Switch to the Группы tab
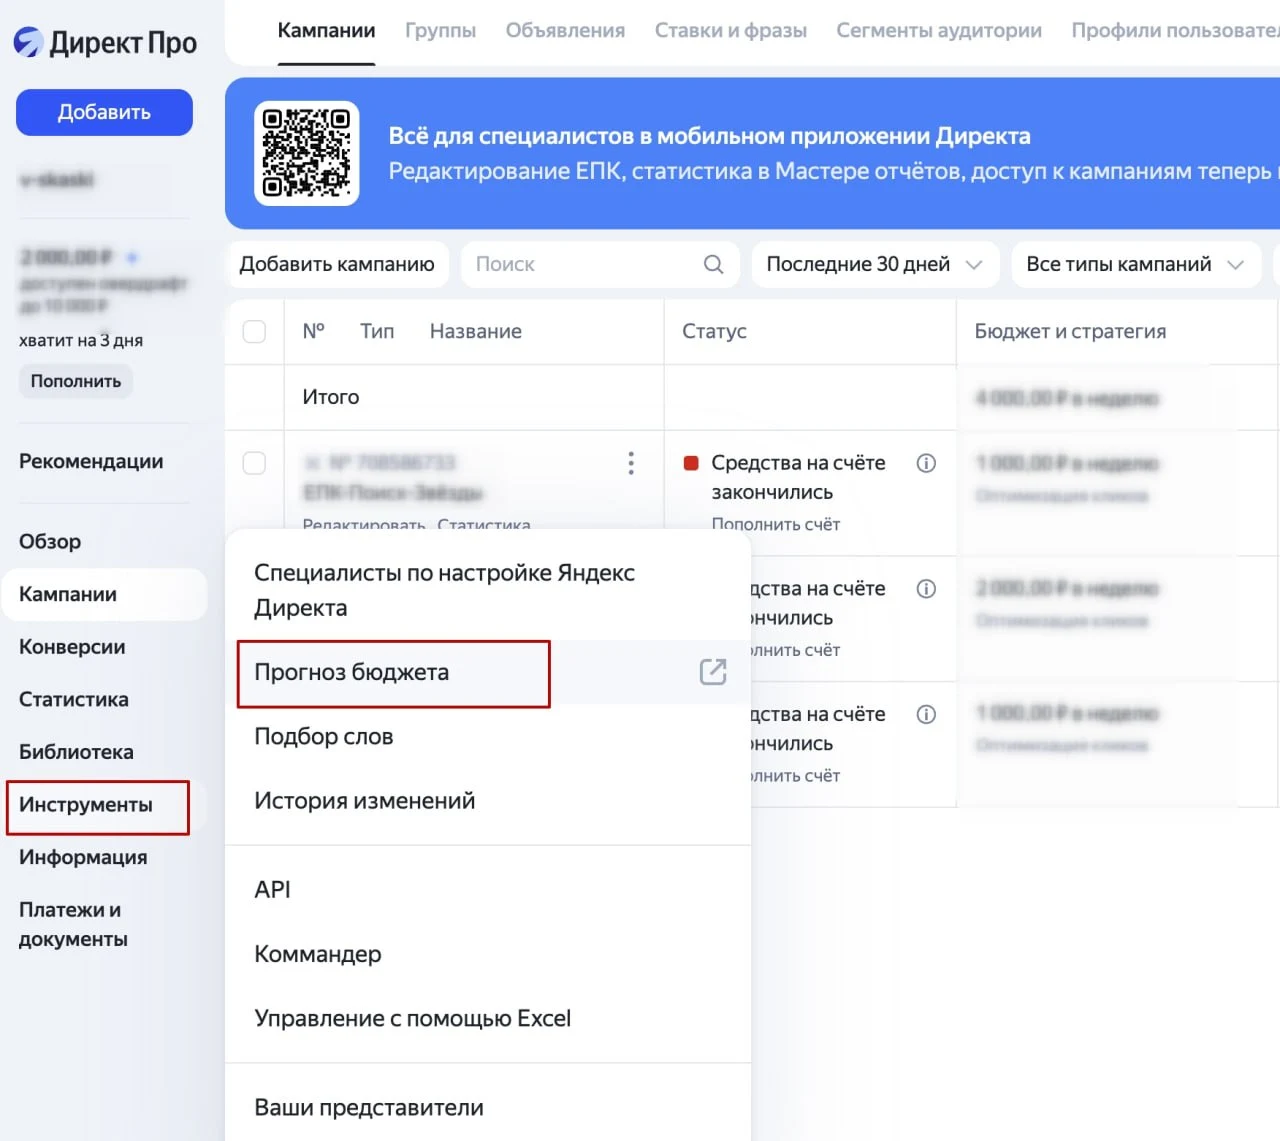Screen dimensions: 1280x1141 440,31
